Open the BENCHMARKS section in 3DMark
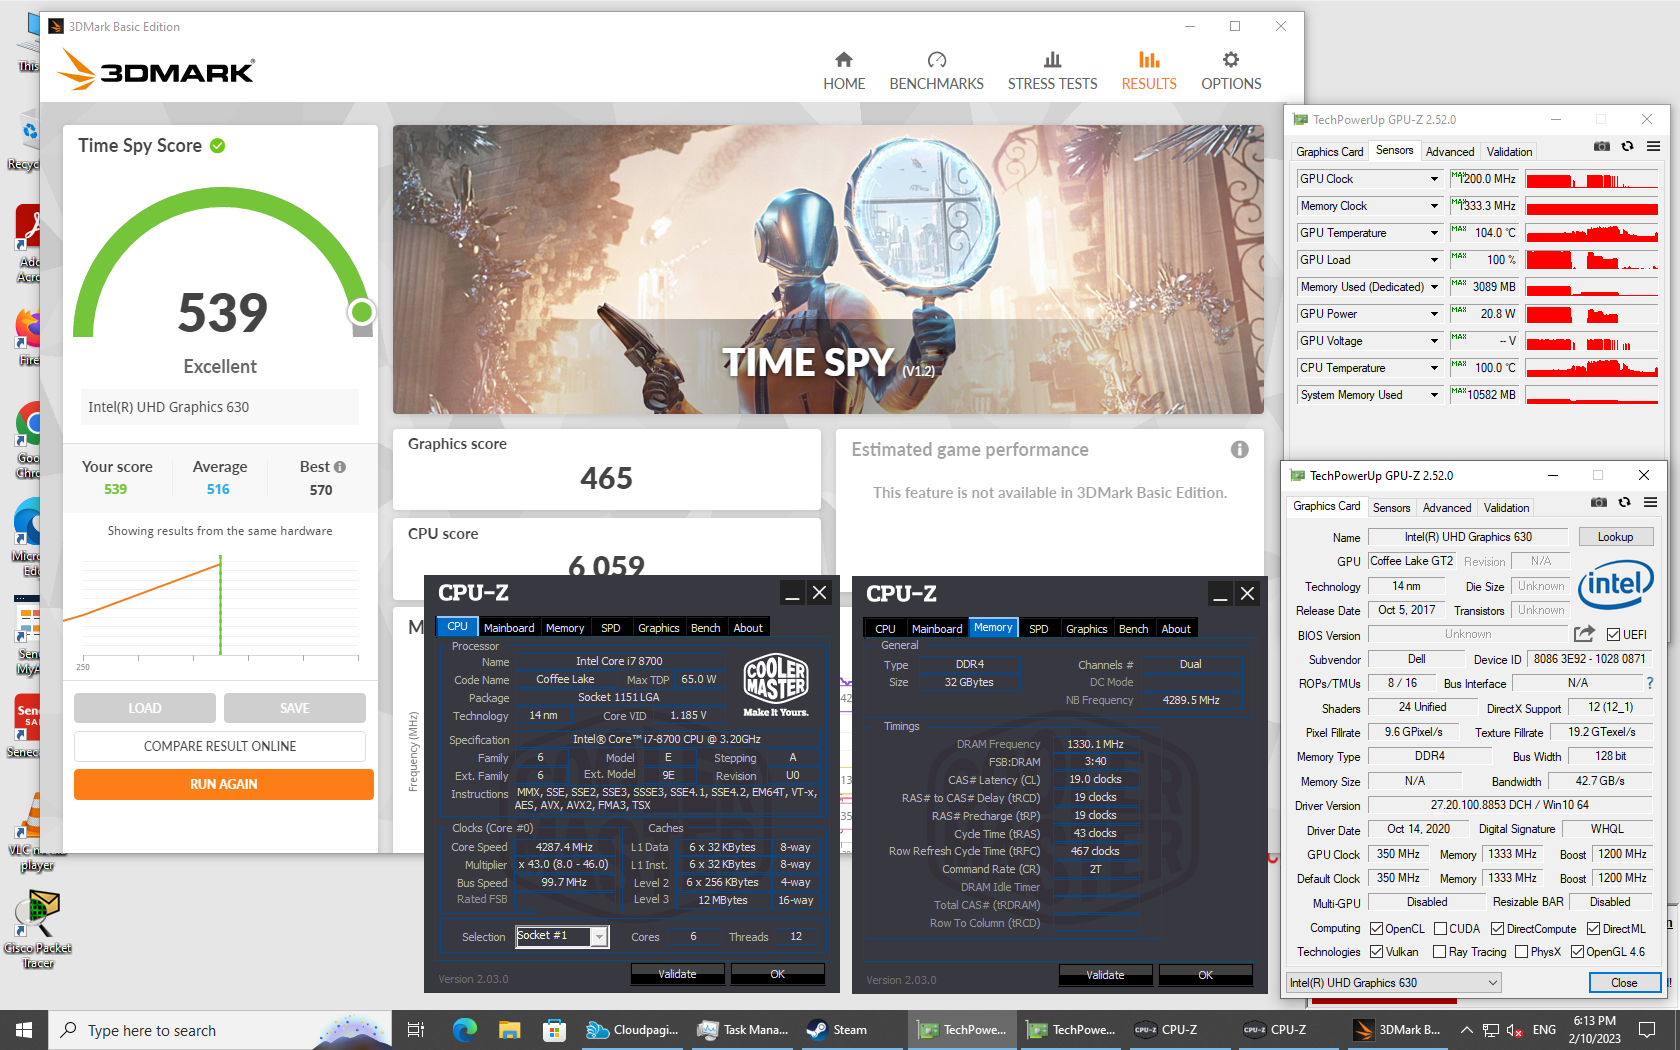 click(x=936, y=71)
